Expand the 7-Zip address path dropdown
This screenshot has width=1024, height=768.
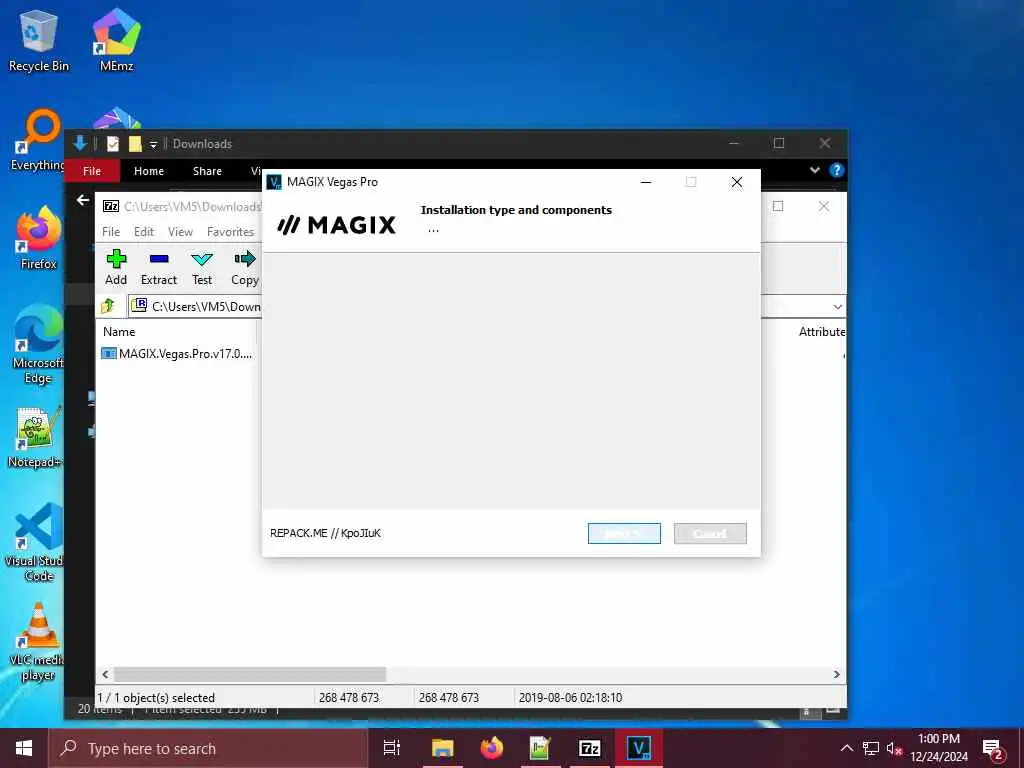(837, 307)
